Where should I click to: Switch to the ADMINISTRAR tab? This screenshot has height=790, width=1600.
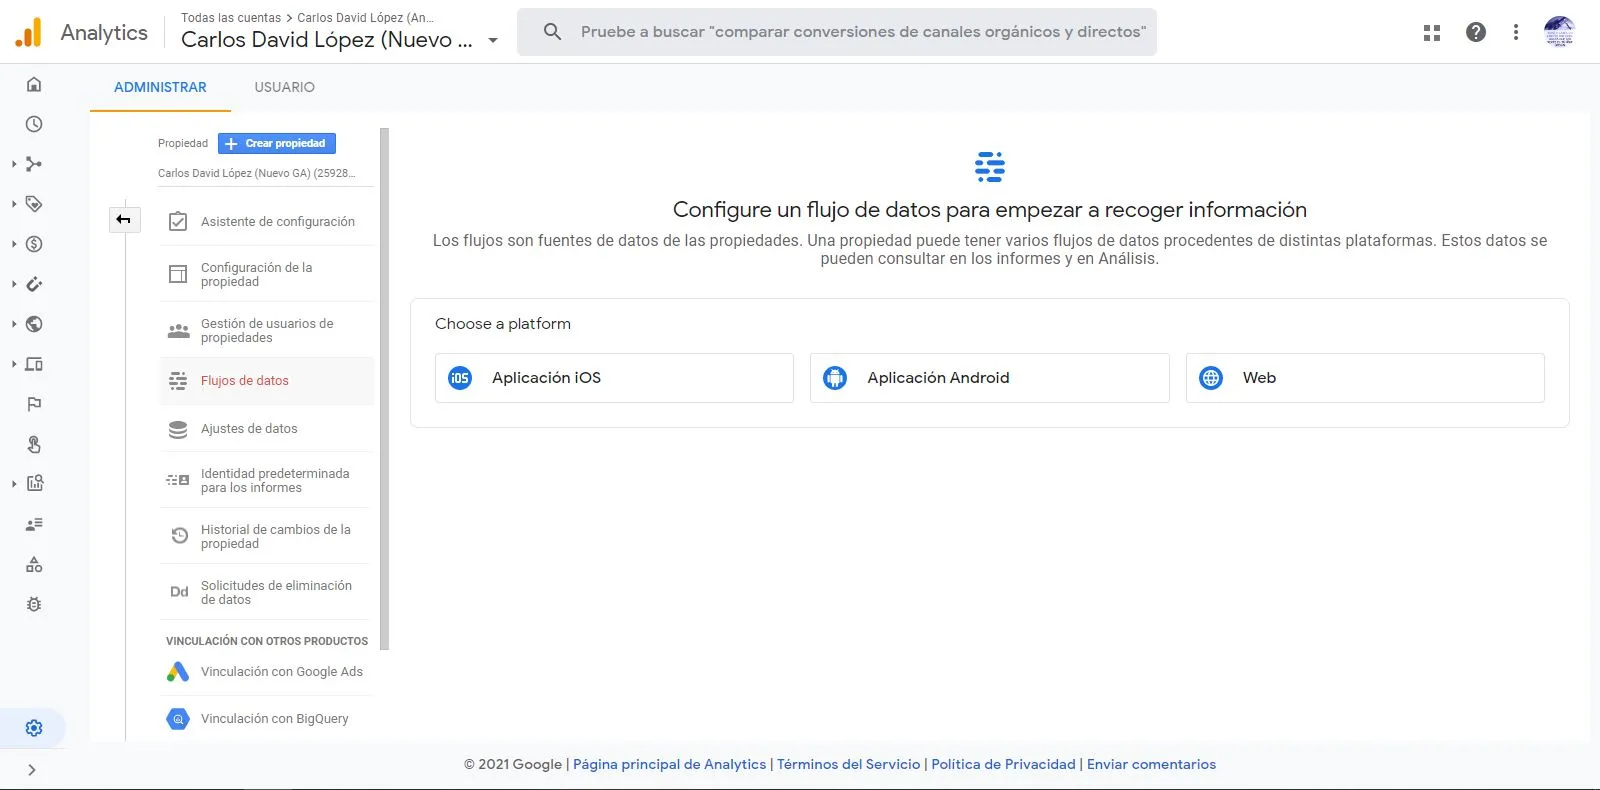[x=160, y=87]
